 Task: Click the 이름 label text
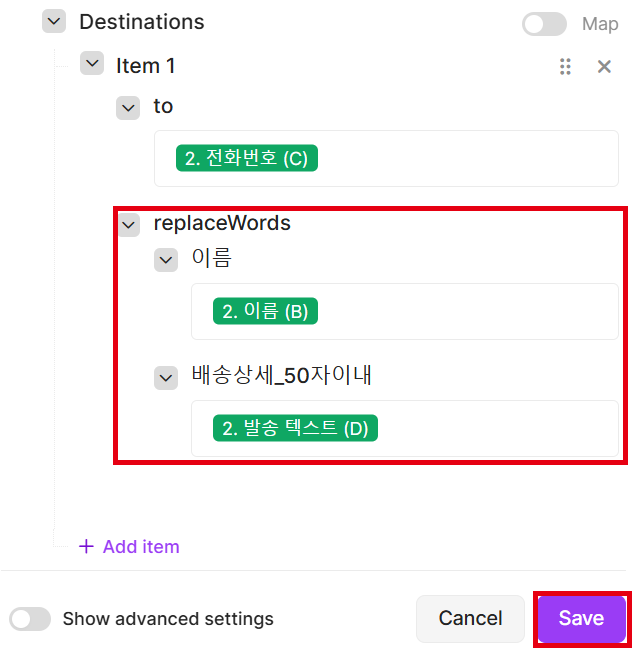212,257
